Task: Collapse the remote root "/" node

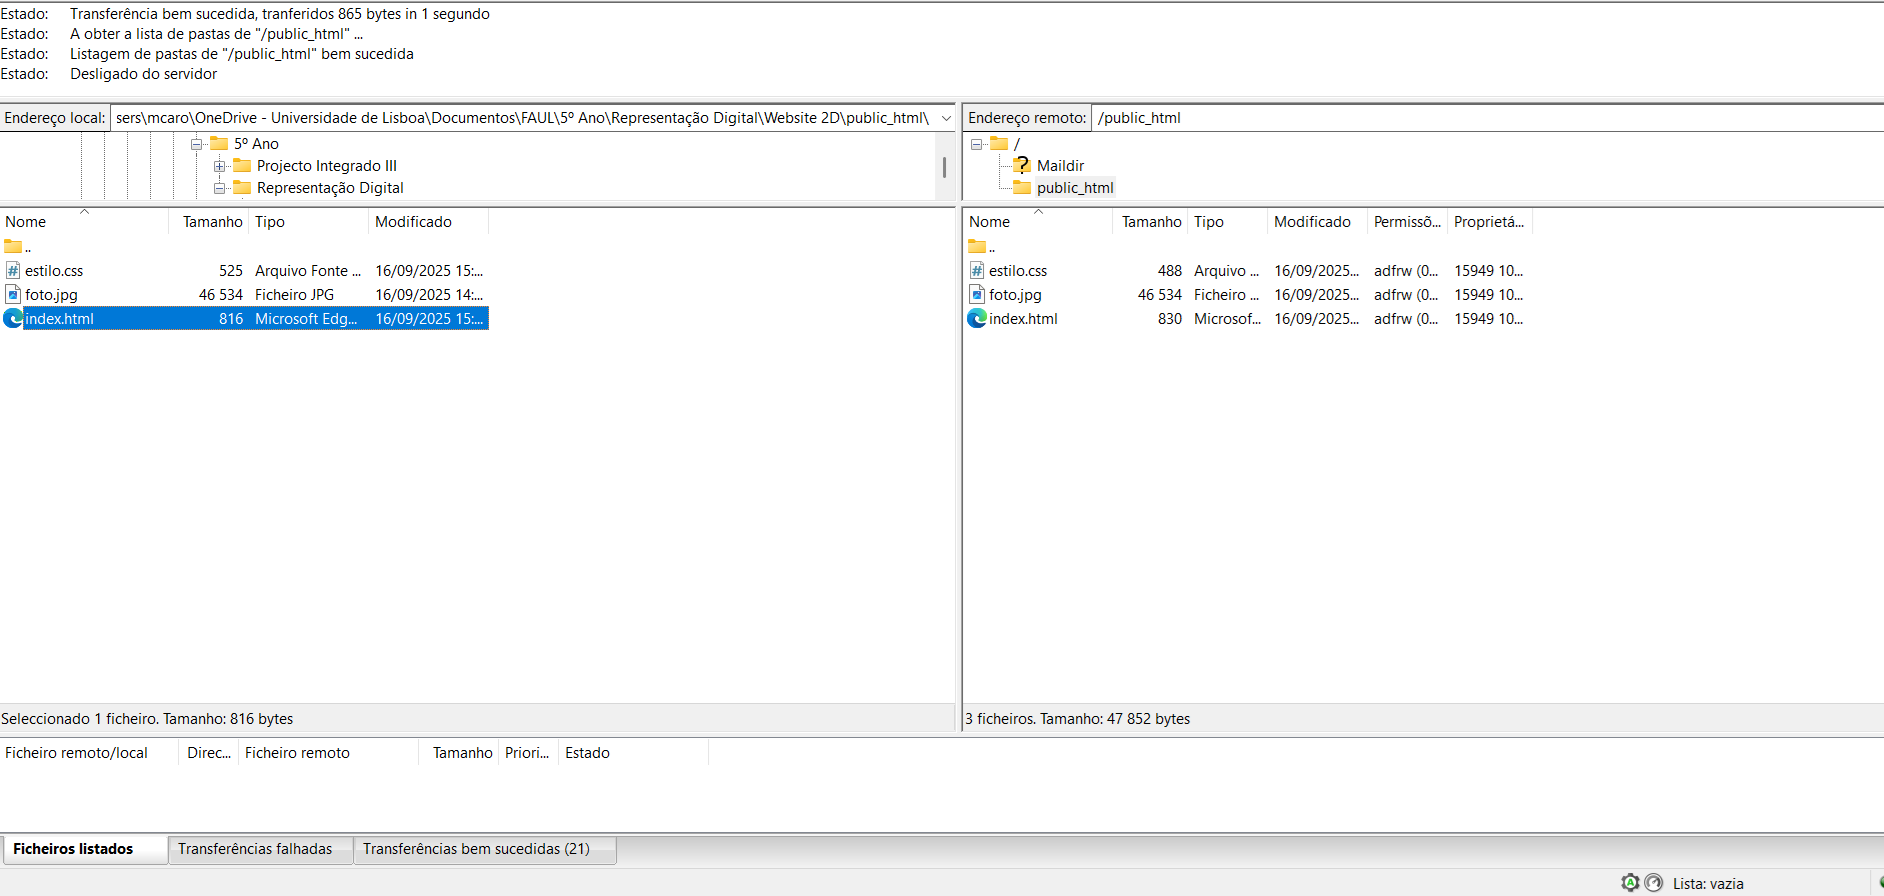Action: tap(976, 144)
